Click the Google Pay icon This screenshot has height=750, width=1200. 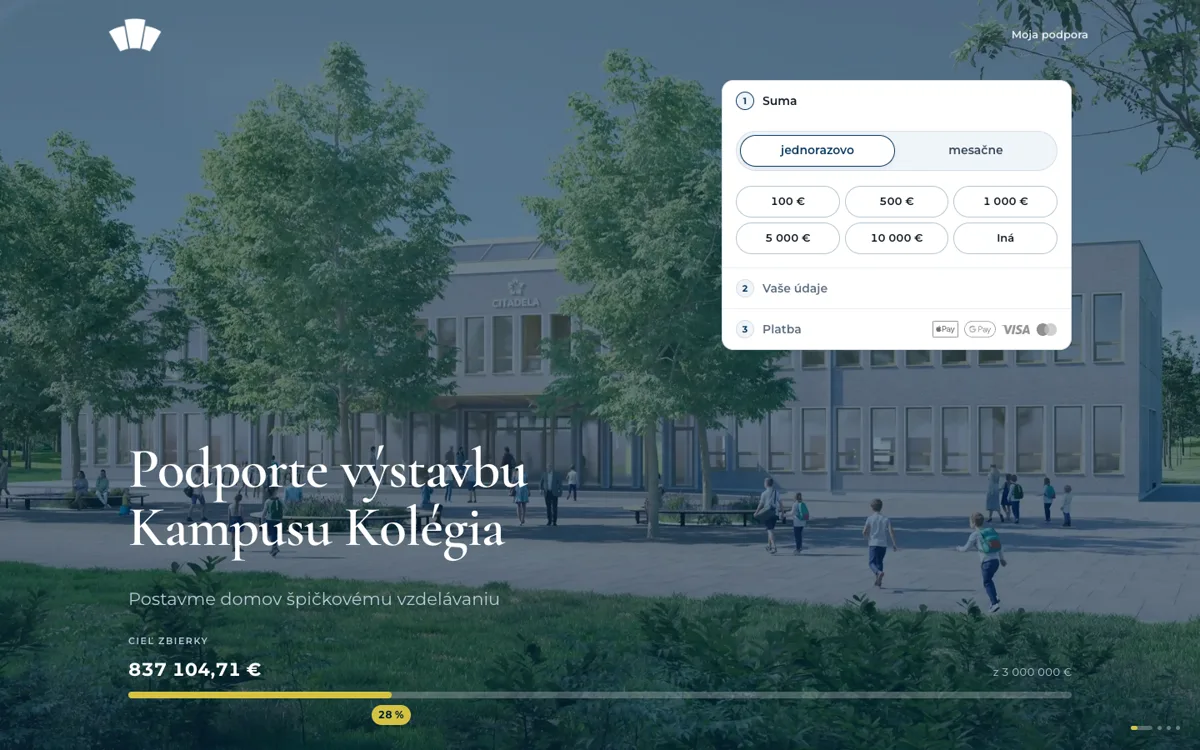coord(980,329)
